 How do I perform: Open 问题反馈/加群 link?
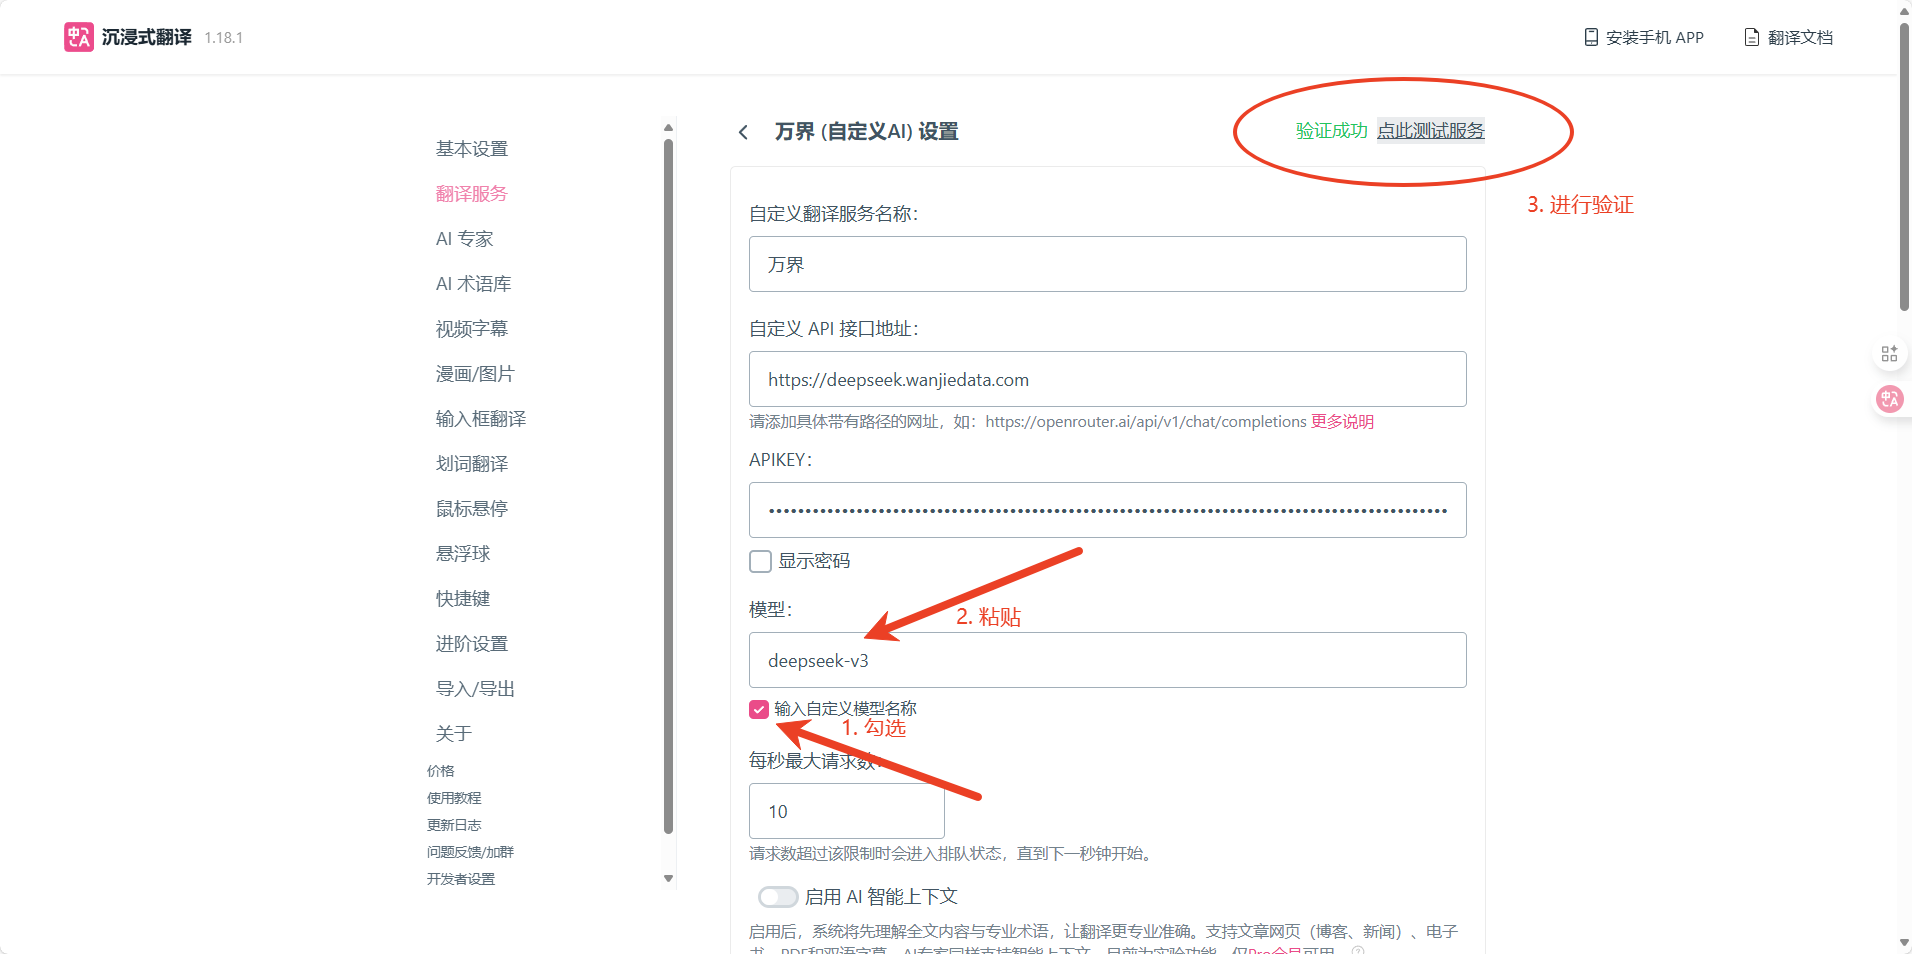click(470, 852)
